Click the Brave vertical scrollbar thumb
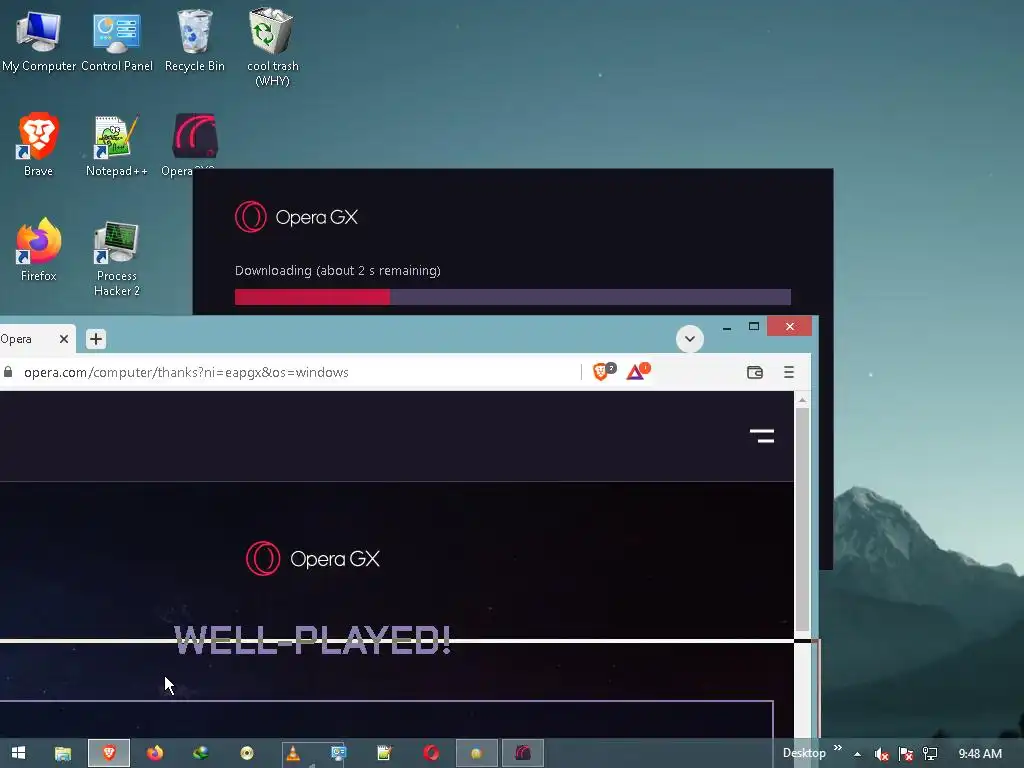The image size is (1024, 768). point(802,519)
